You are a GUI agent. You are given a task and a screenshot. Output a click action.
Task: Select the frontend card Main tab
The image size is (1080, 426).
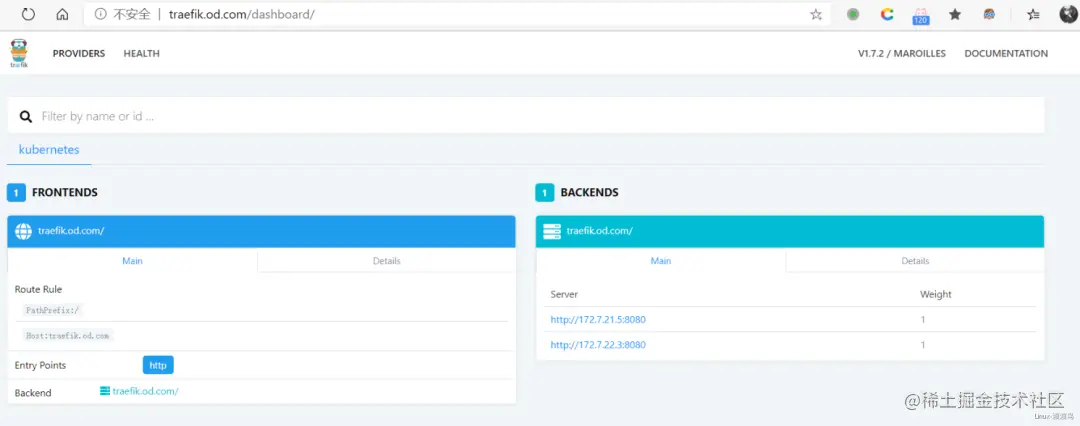click(132, 261)
